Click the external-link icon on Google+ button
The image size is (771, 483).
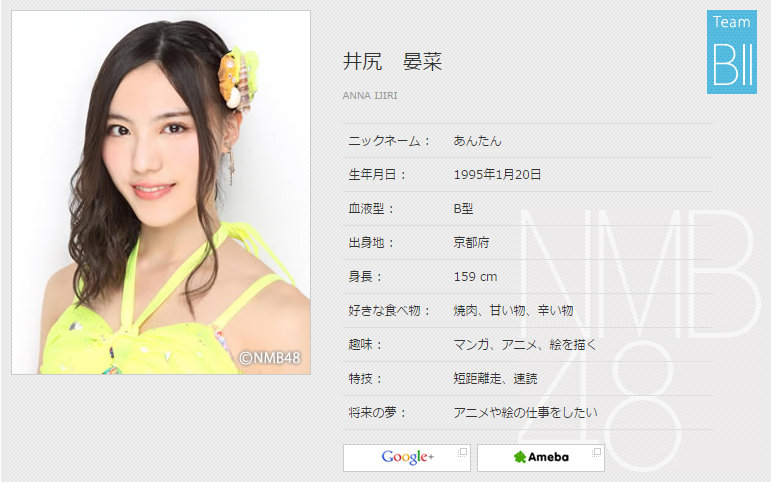462,452
